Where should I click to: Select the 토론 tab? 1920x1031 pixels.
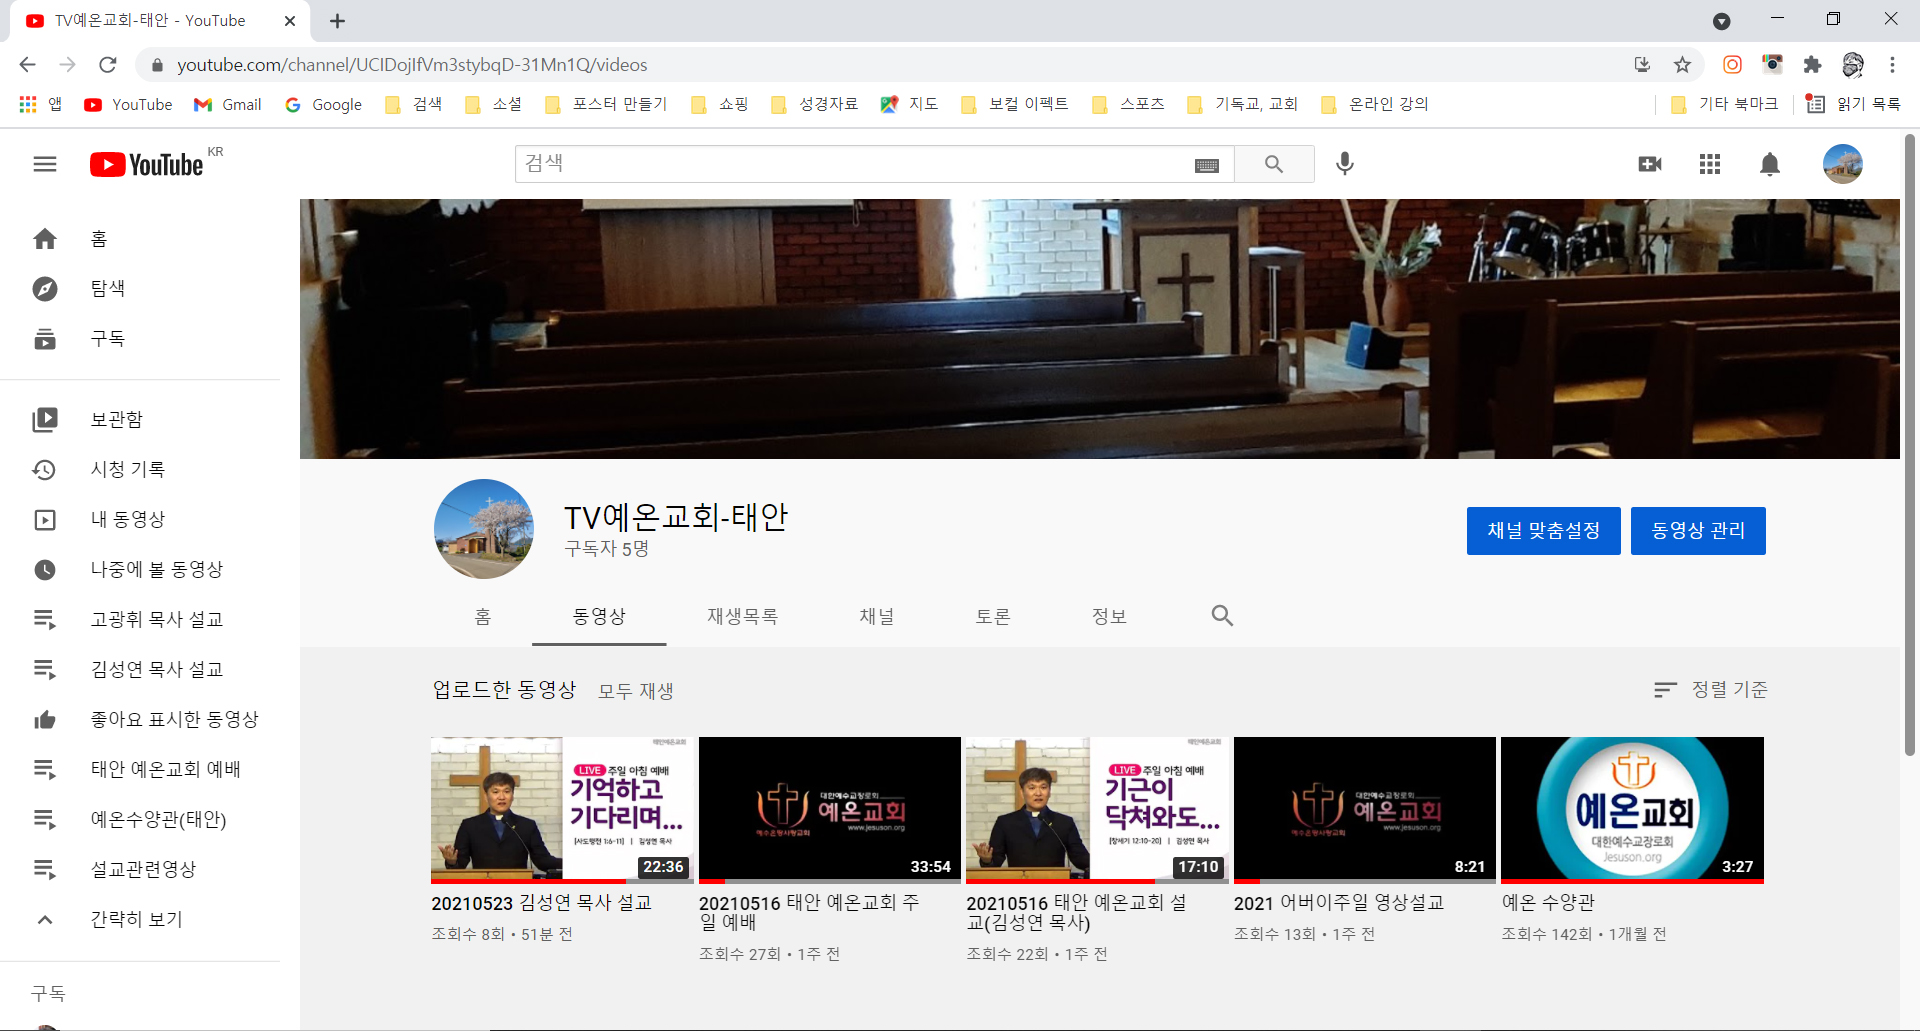[x=993, y=617]
